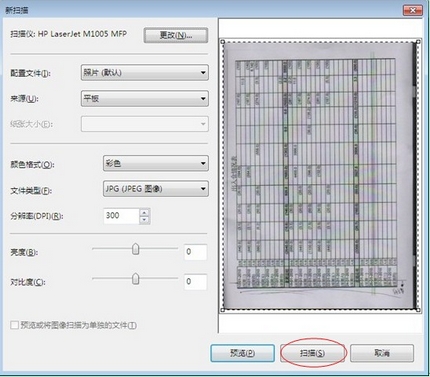The width and height of the screenshot is (430, 377).
Task: Open the 配置文件 profile dropdown
Action: pyautogui.click(x=145, y=73)
